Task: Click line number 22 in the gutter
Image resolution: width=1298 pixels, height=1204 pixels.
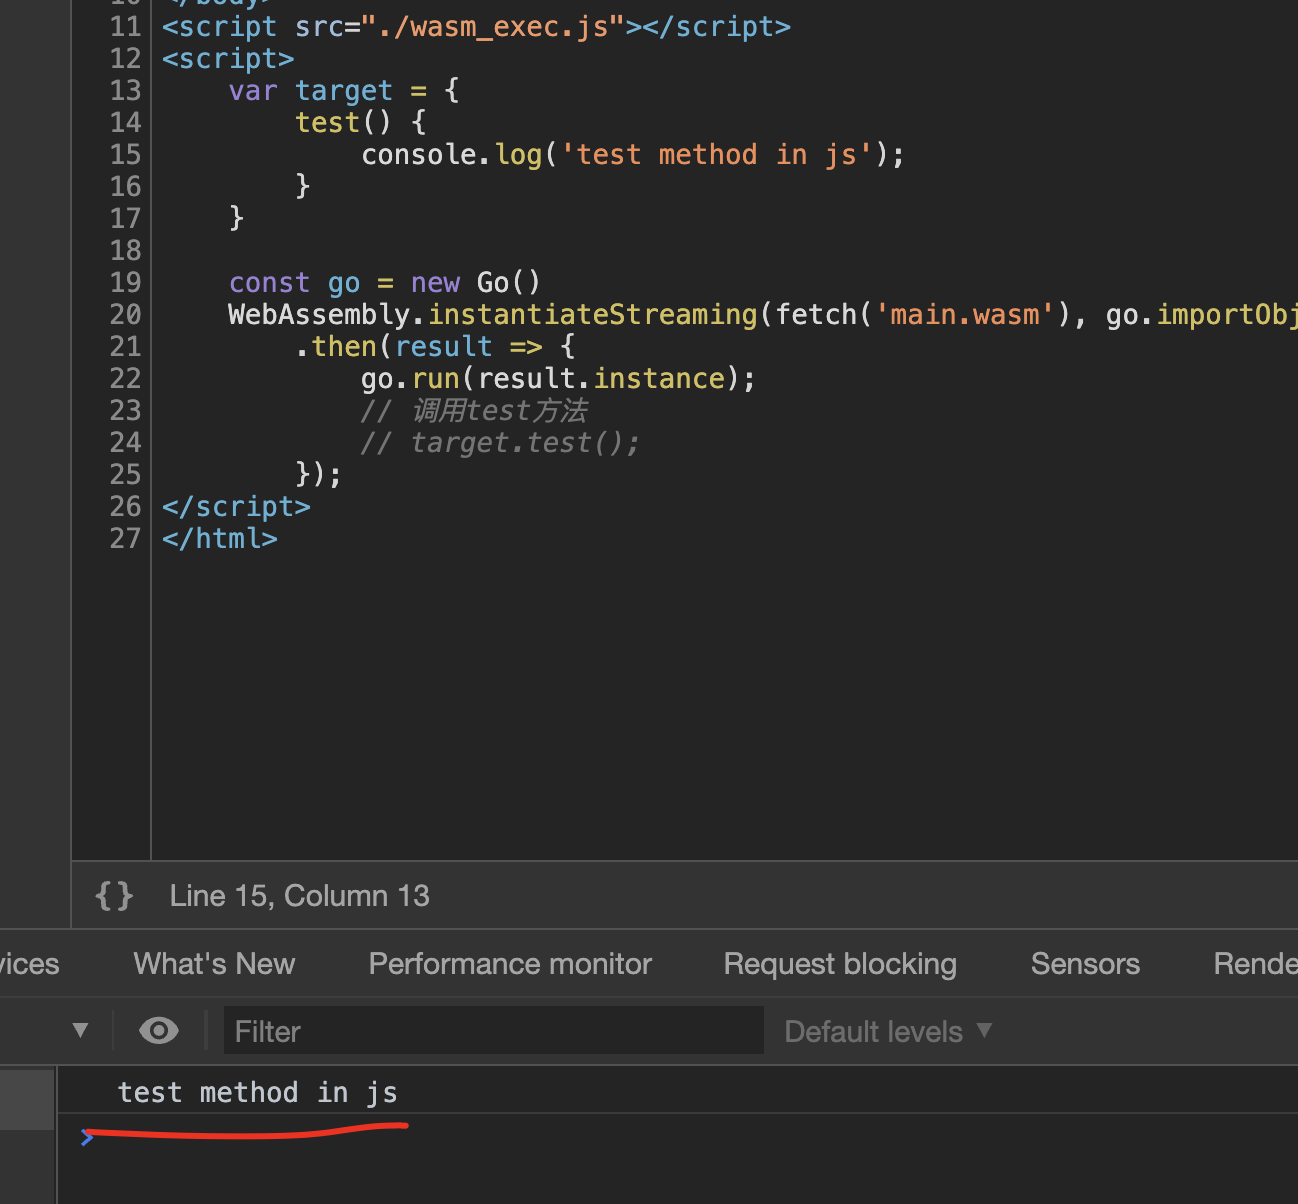Action: point(125,378)
